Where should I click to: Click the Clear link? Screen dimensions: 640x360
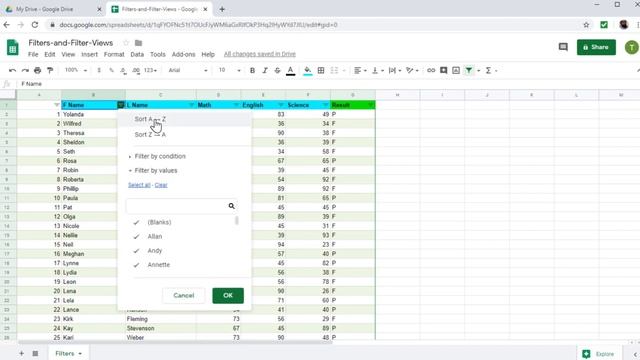tap(161, 185)
